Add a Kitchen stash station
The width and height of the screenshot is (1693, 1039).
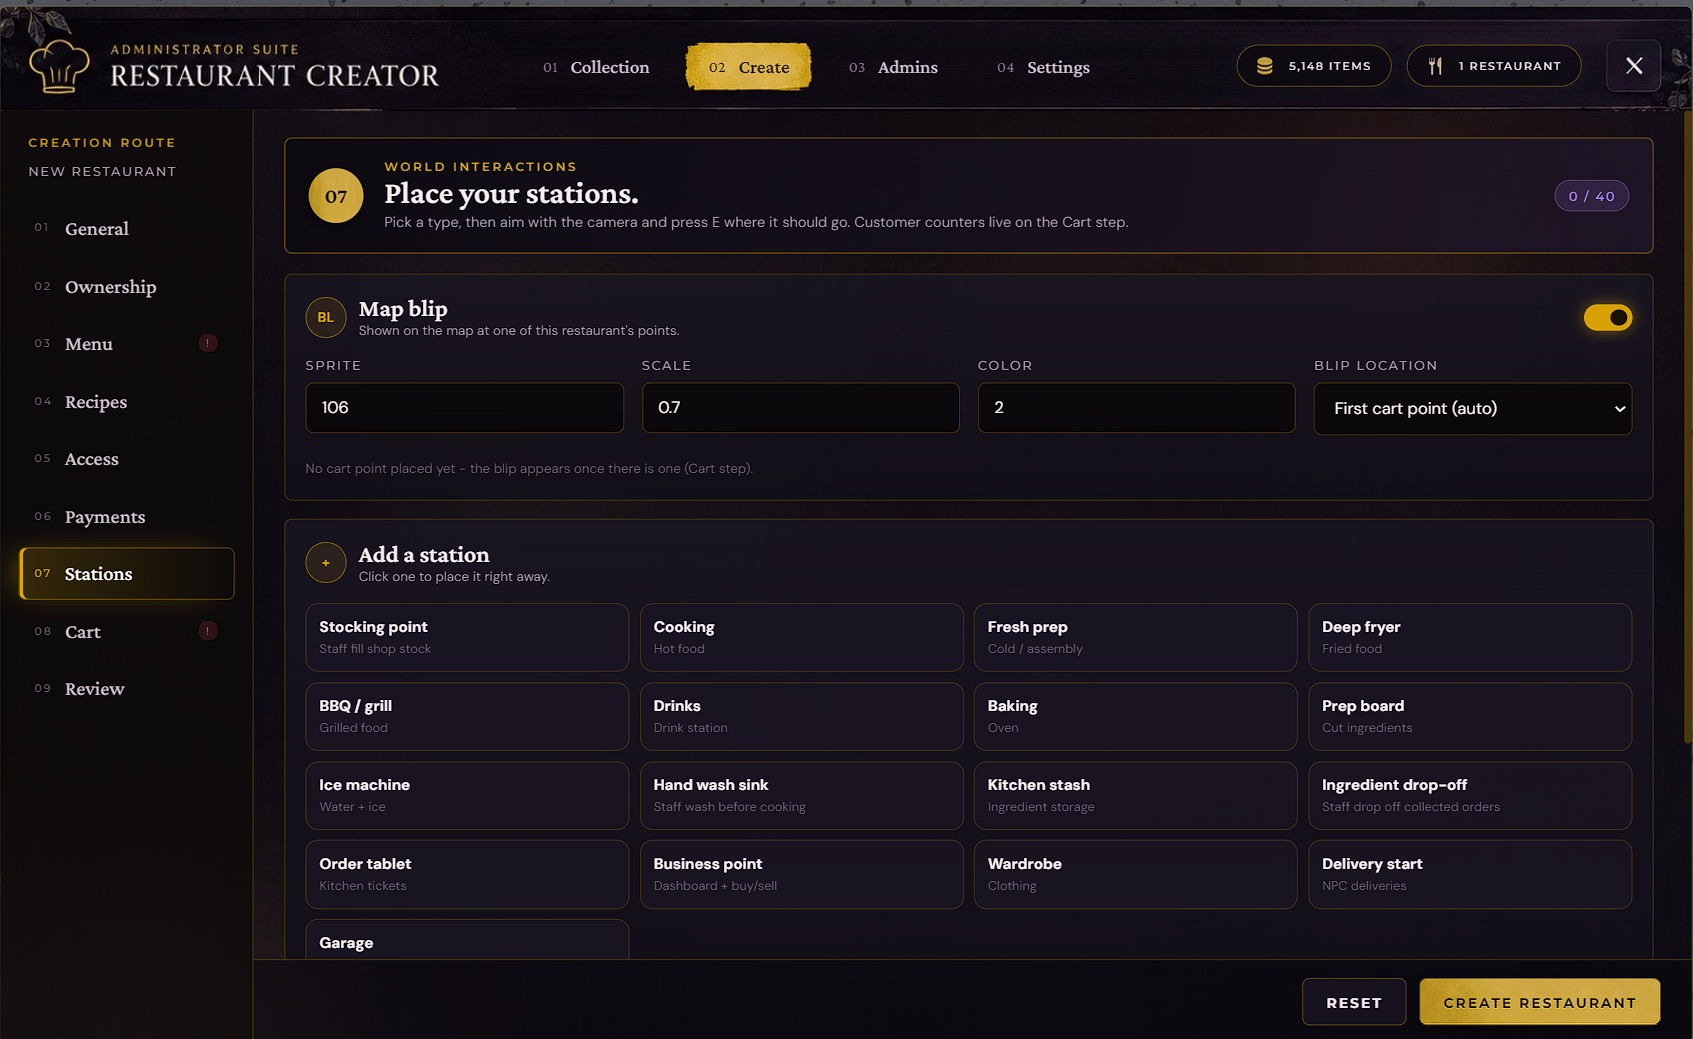[x=1136, y=795]
